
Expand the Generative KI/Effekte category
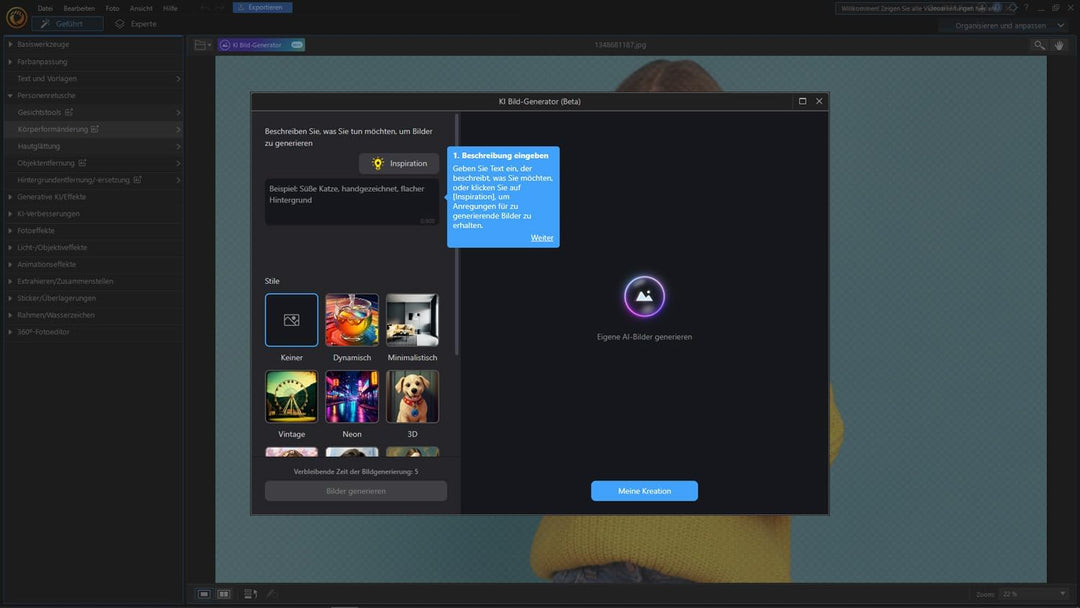point(52,197)
